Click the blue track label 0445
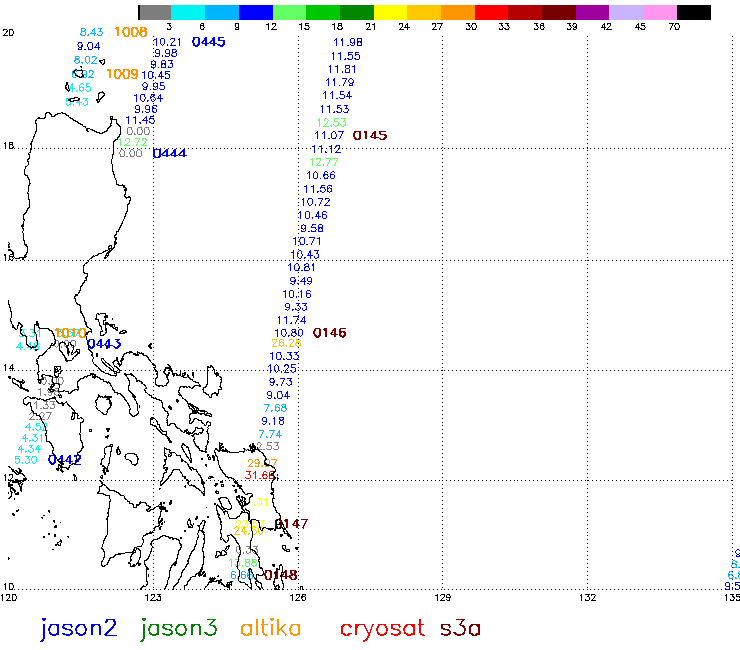 (x=209, y=42)
